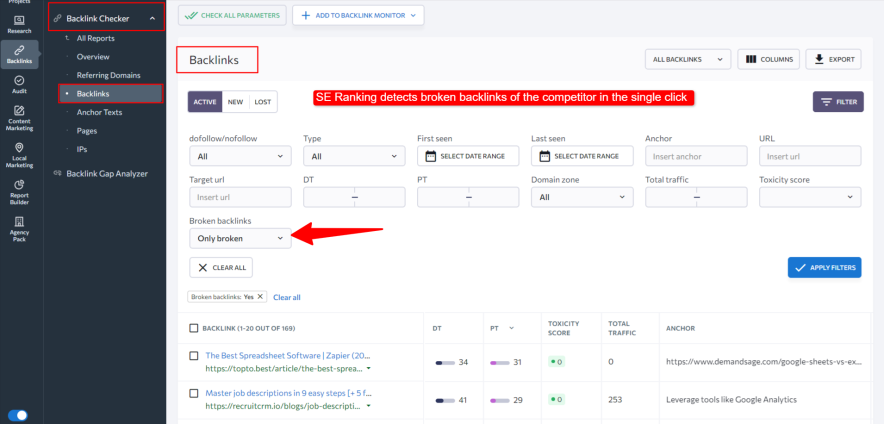The height and width of the screenshot is (424, 884).
Task: Open the Research section in sidebar
Action: tap(19, 24)
